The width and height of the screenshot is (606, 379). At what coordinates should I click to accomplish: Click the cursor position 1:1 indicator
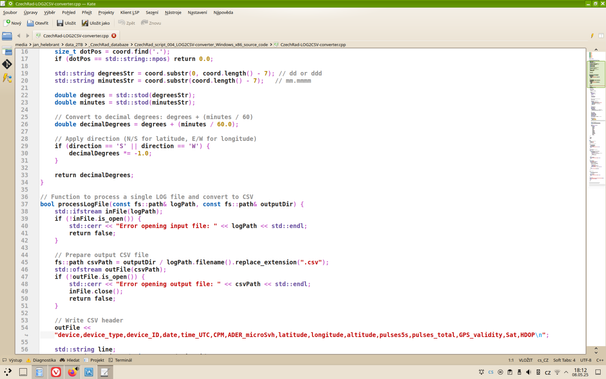coord(511,360)
